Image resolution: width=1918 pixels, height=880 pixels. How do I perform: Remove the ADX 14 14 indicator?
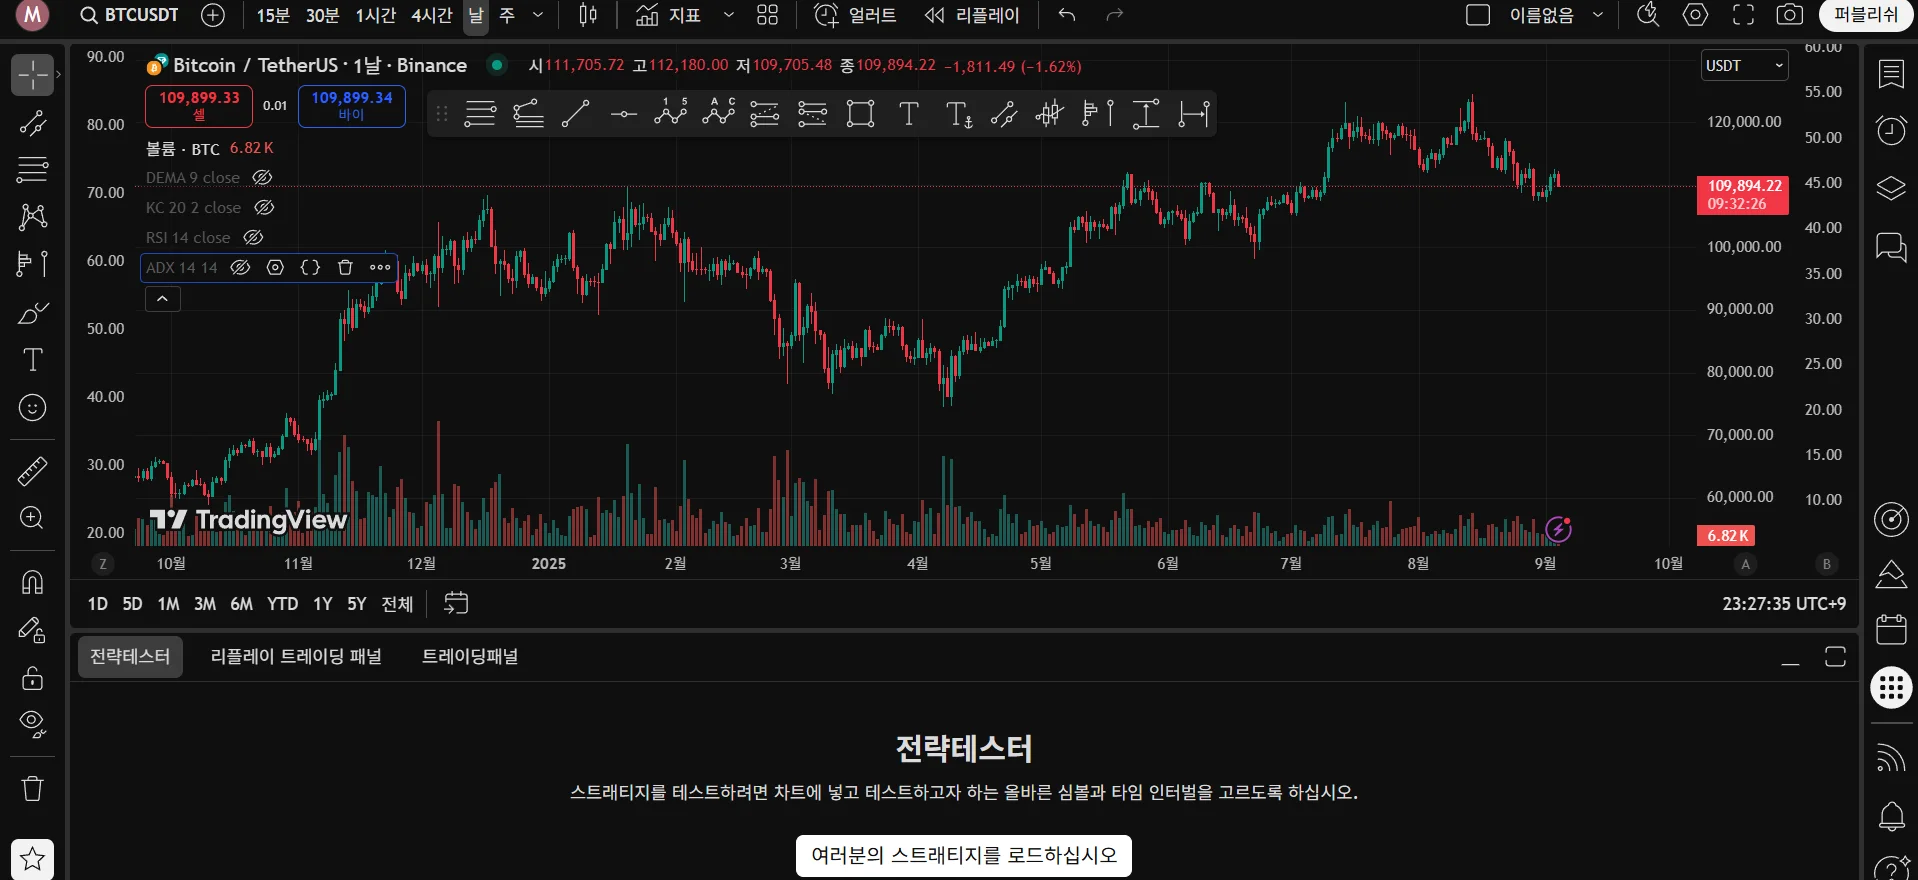click(x=345, y=268)
